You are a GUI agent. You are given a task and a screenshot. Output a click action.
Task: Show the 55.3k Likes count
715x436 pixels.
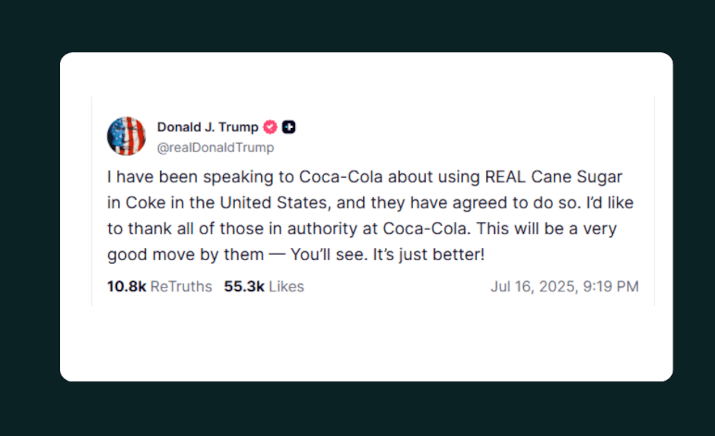click(x=244, y=286)
